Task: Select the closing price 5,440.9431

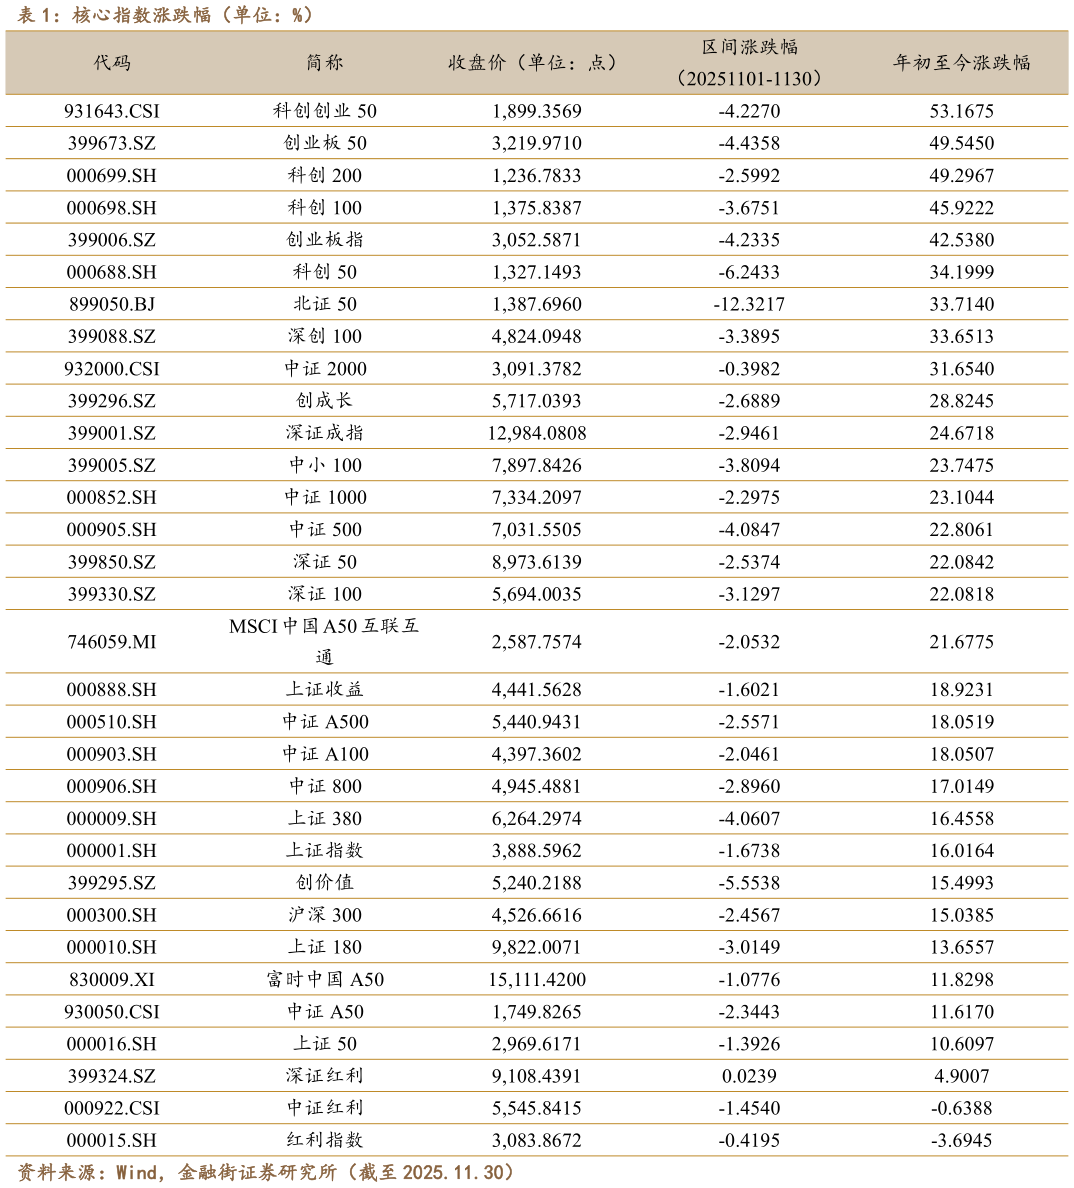Action: (x=537, y=722)
